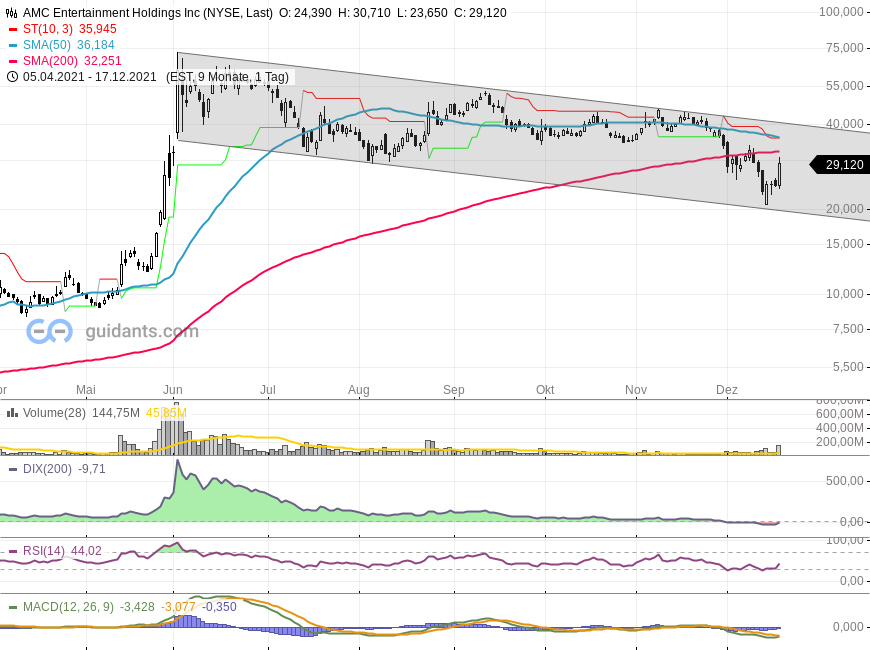Screen dimensions: 870x650
Task: Click the EST, 9 Monate, 1 Tag label
Action: (x=227, y=77)
